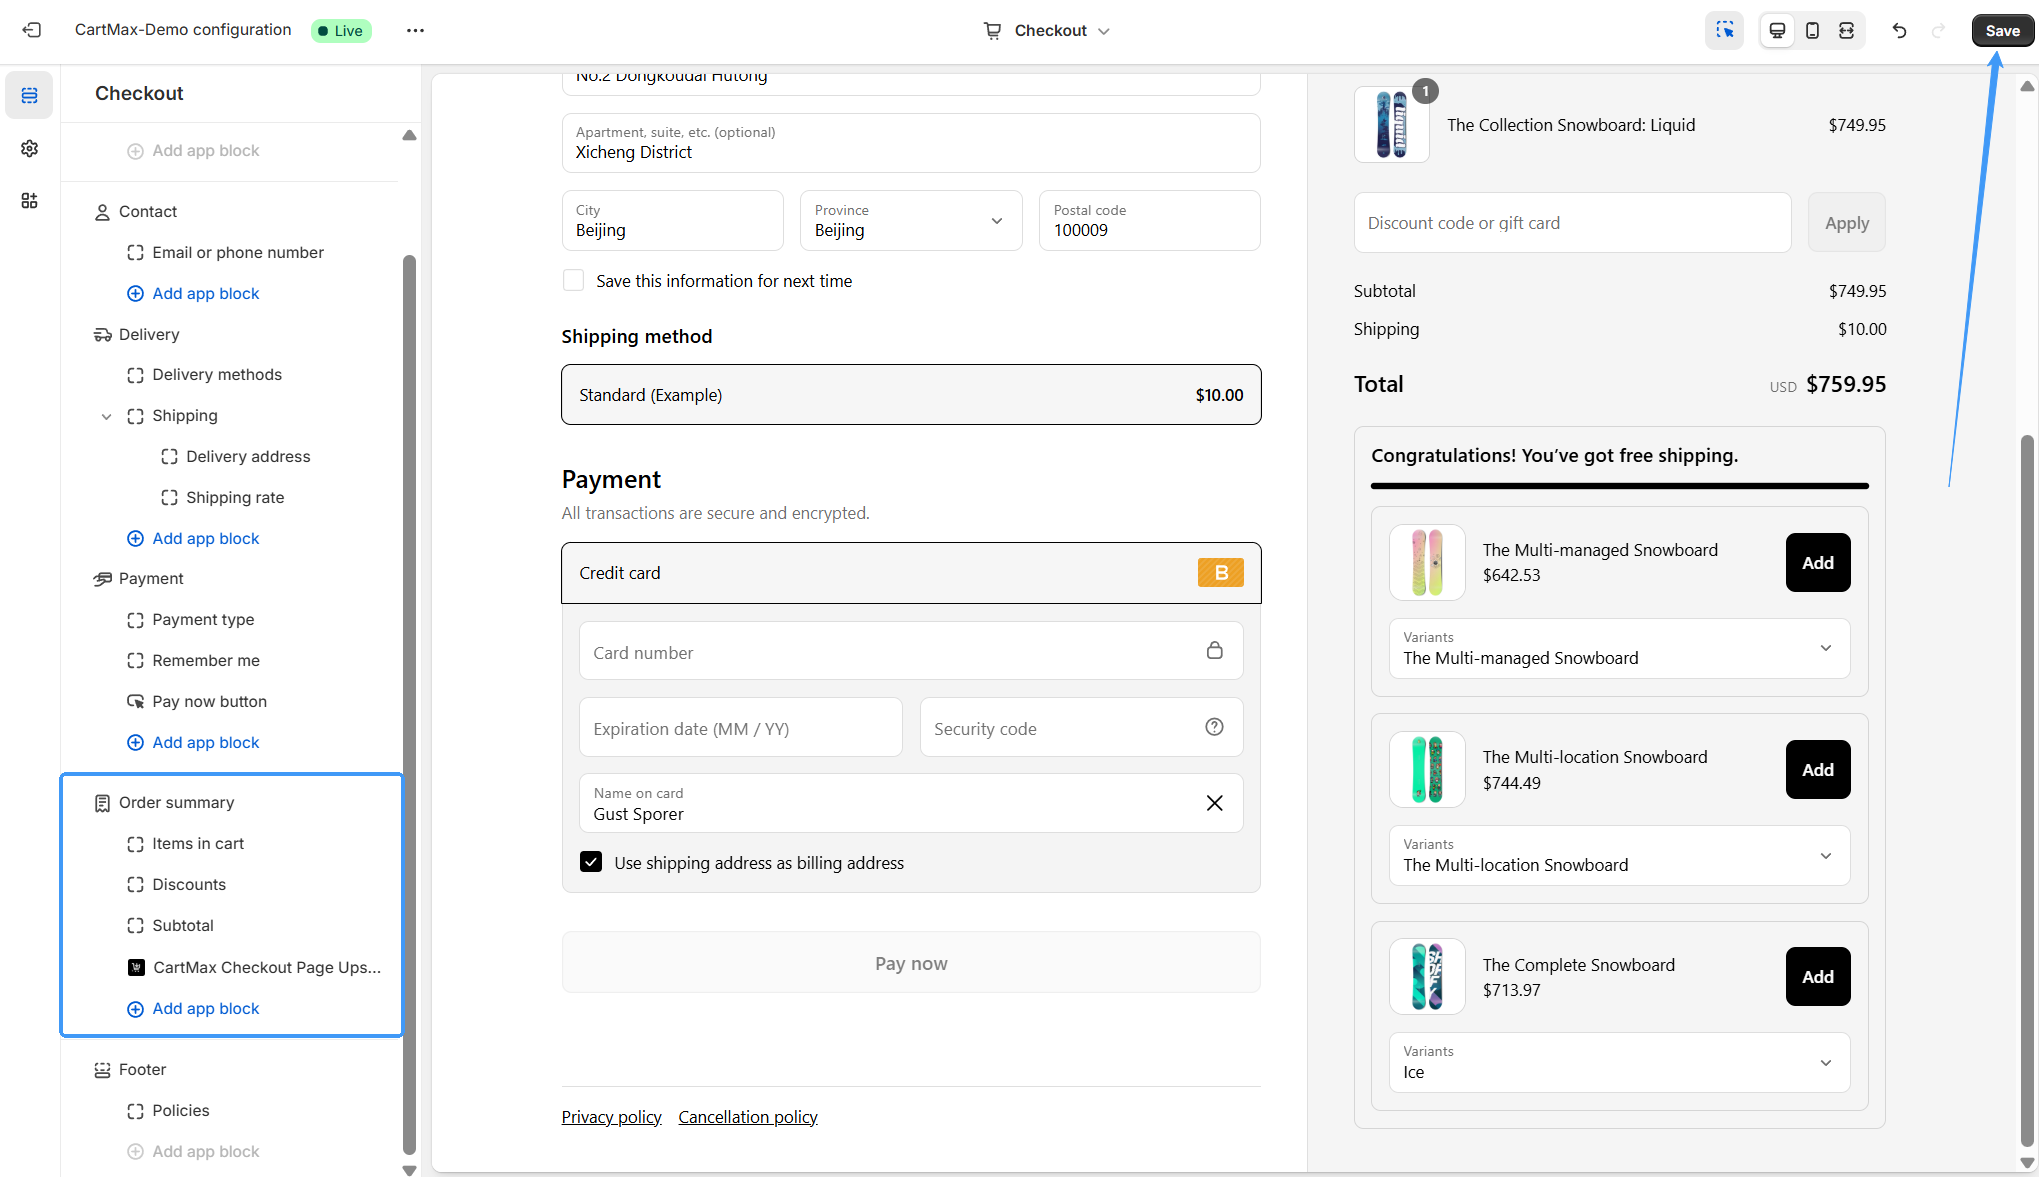The width and height of the screenshot is (2039, 1177).
Task: Open the Privacy policy link
Action: pyautogui.click(x=611, y=1117)
